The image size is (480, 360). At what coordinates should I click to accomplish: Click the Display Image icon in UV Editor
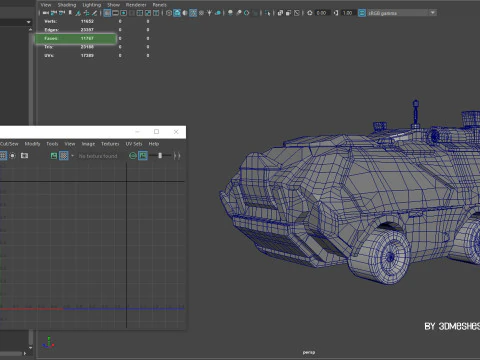[x=54, y=156]
